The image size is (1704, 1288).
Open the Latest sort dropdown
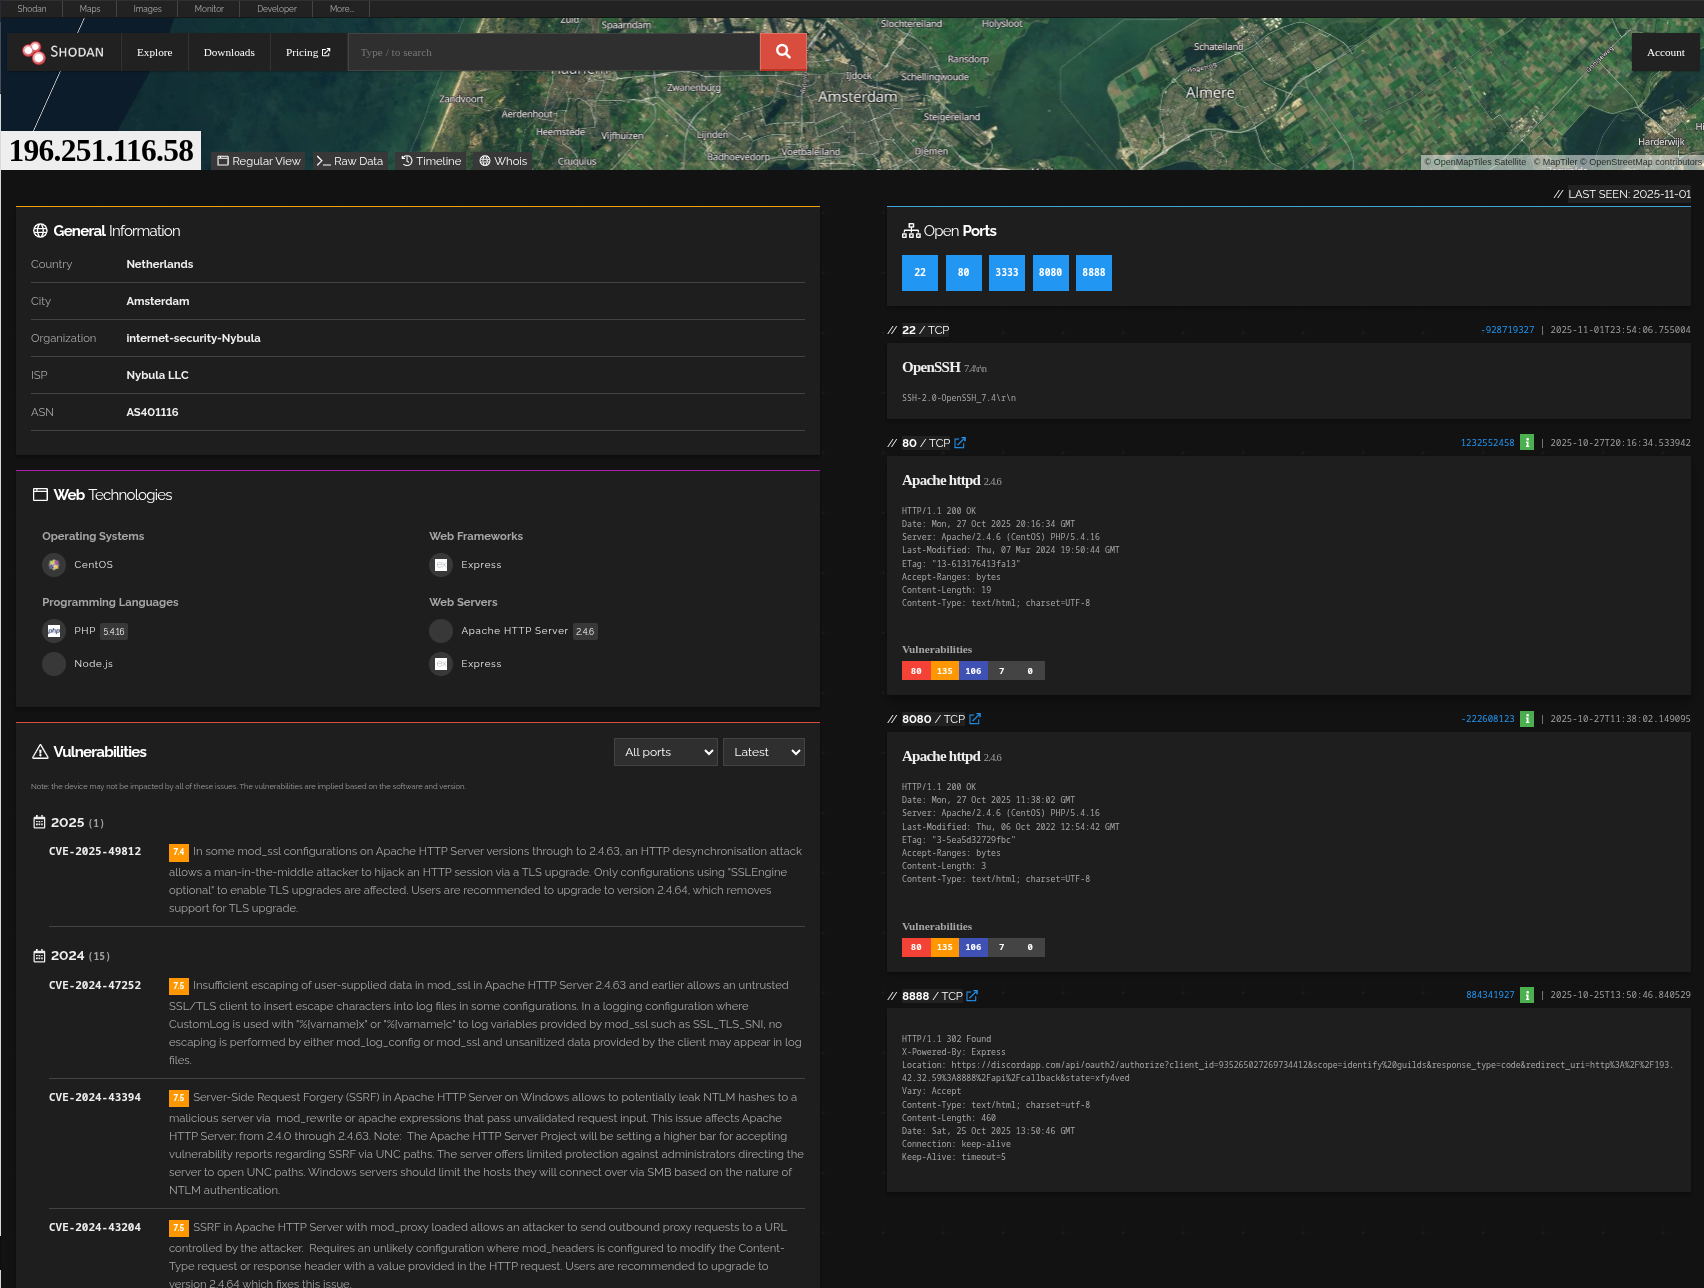pos(763,752)
